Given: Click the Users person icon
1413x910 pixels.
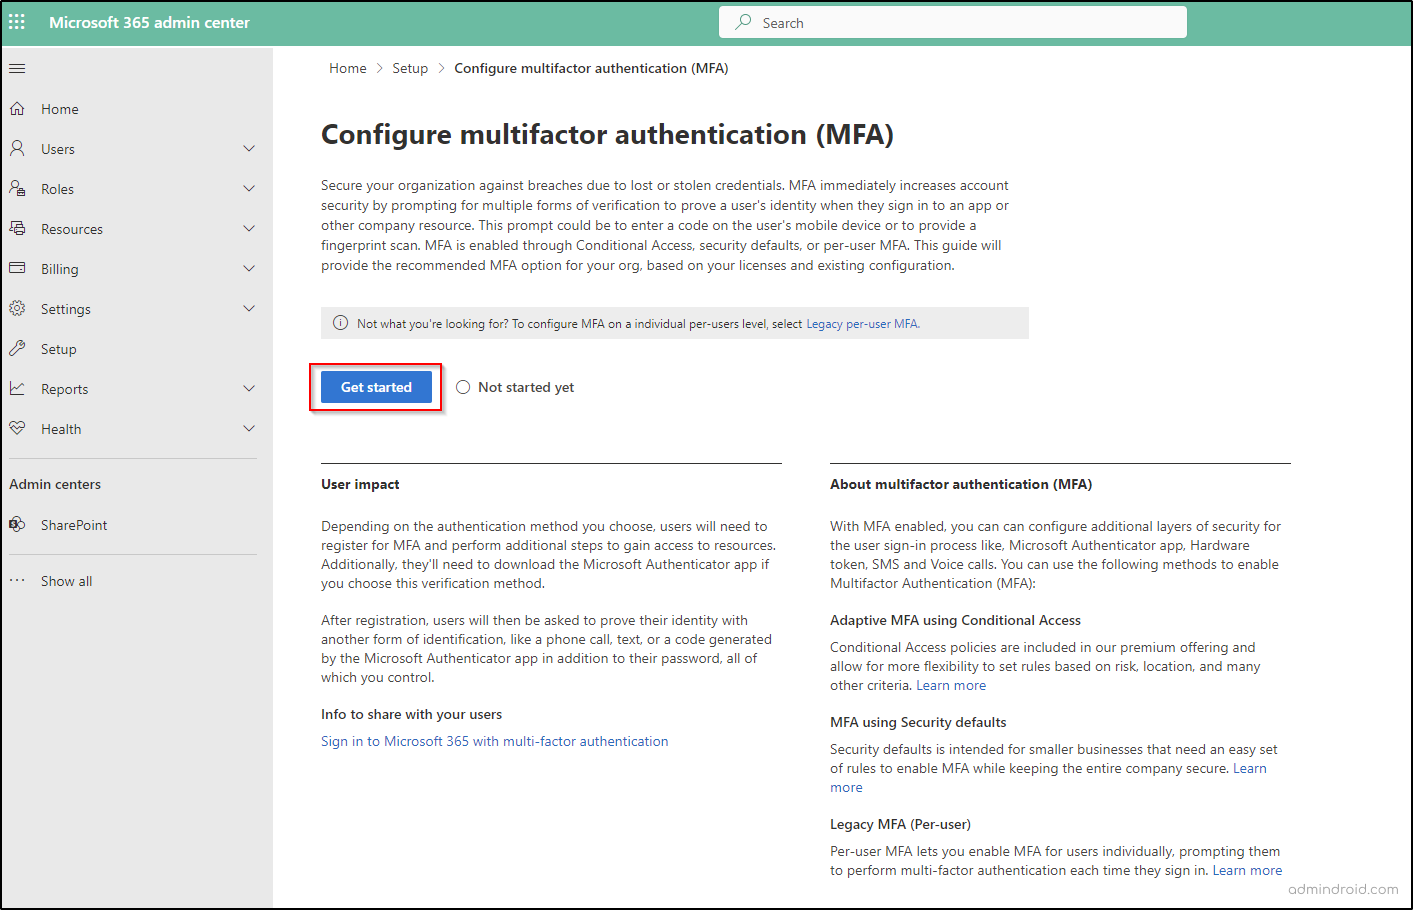Looking at the screenshot, I should click(x=17, y=148).
